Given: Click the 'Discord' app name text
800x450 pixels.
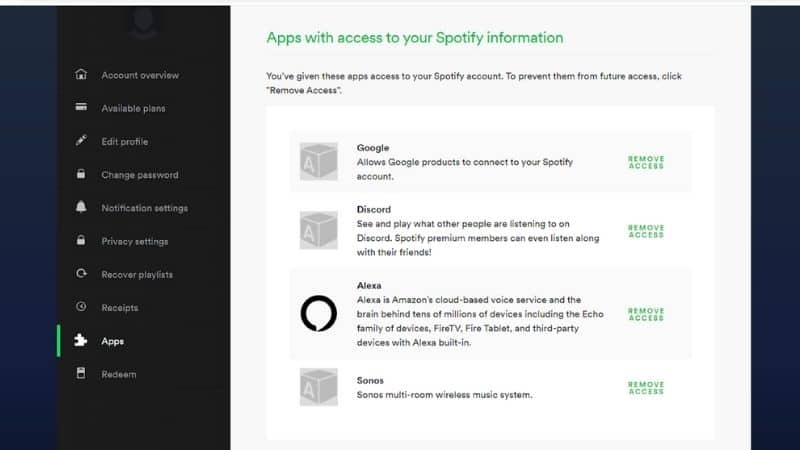Looking at the screenshot, I should pos(373,209).
